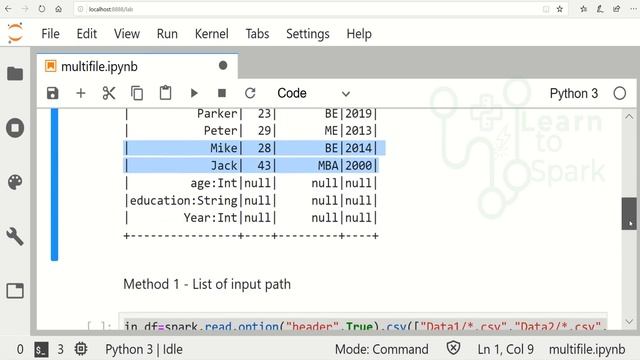This screenshot has height=360, width=640.
Task: Click the Year:Int output row
Action: click(251, 218)
